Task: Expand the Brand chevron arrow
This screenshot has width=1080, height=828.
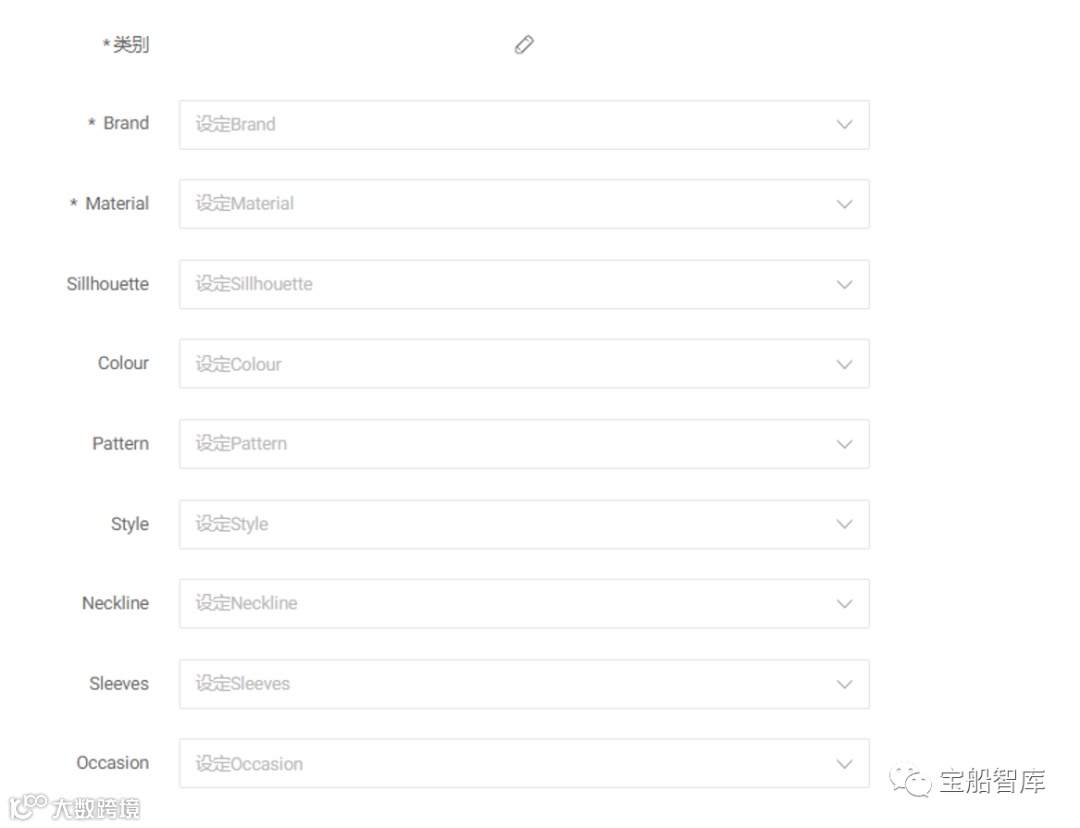Action: click(x=844, y=124)
